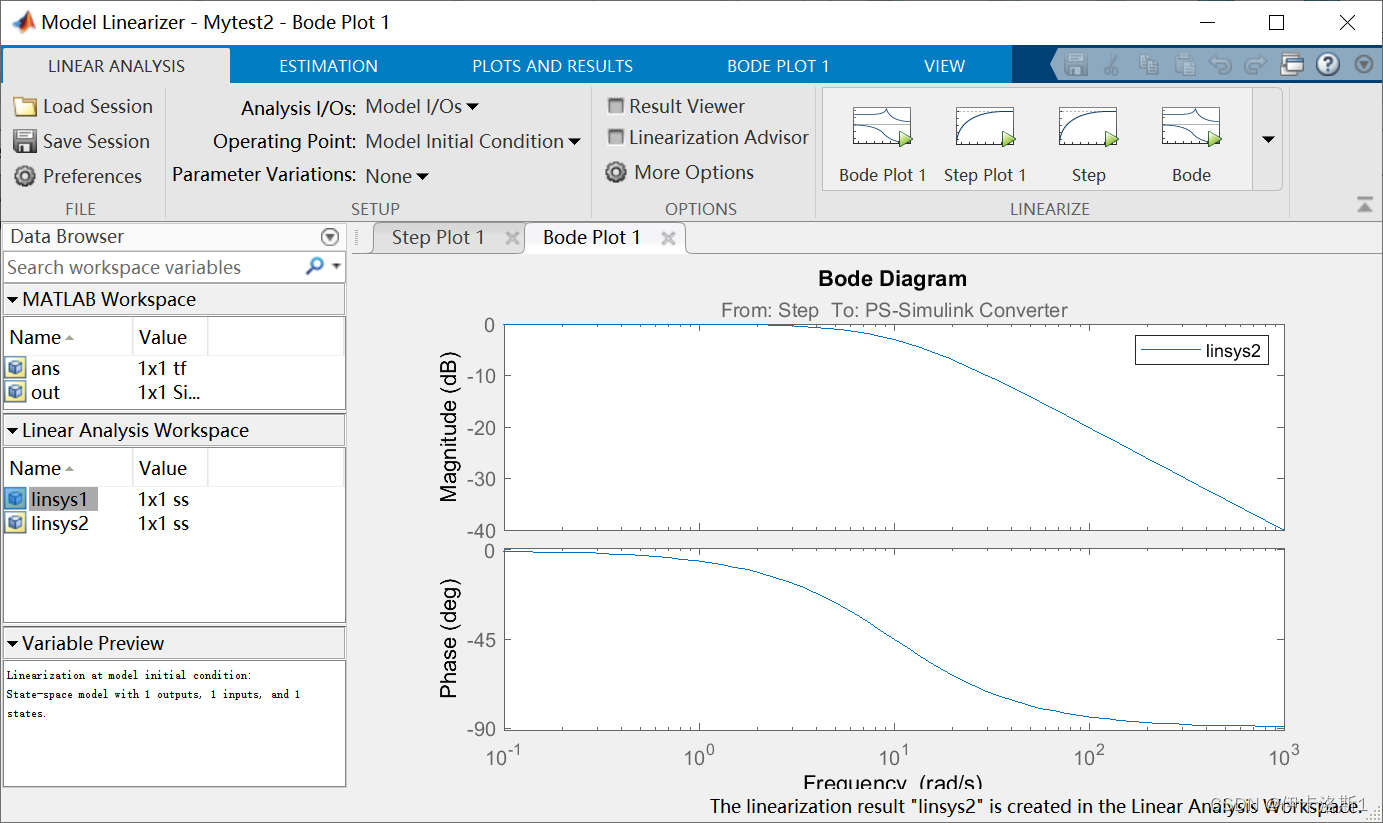
Task: Click the Copy icon in quick access toolbar
Action: click(1150, 65)
